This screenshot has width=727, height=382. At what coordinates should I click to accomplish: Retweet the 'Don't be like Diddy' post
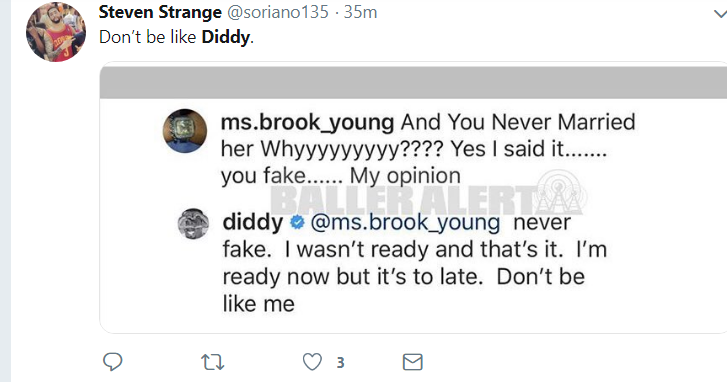(x=213, y=362)
